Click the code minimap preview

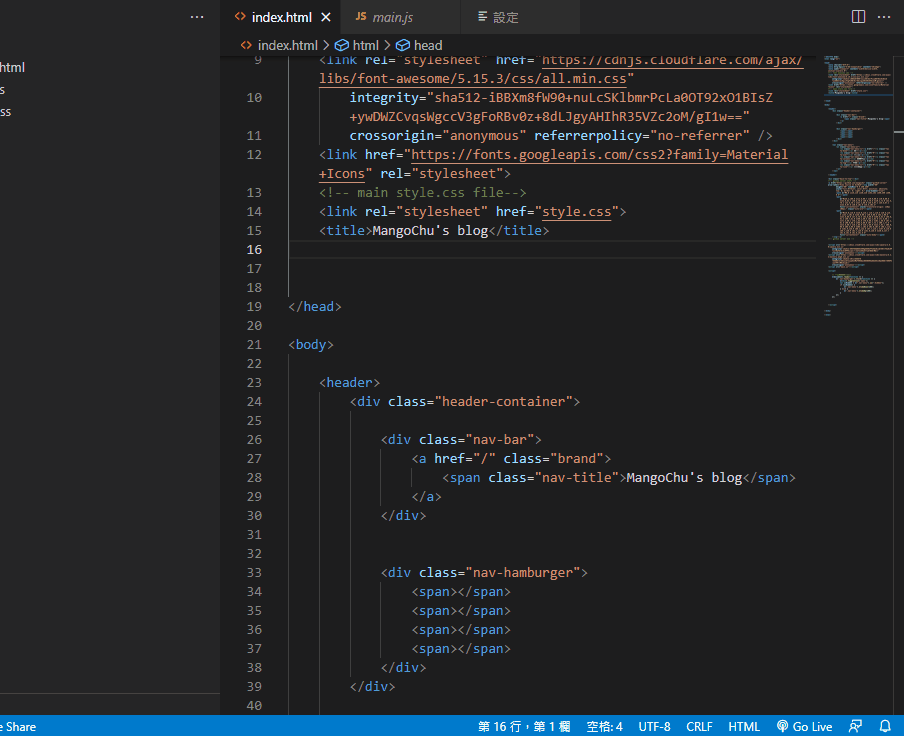[855, 180]
